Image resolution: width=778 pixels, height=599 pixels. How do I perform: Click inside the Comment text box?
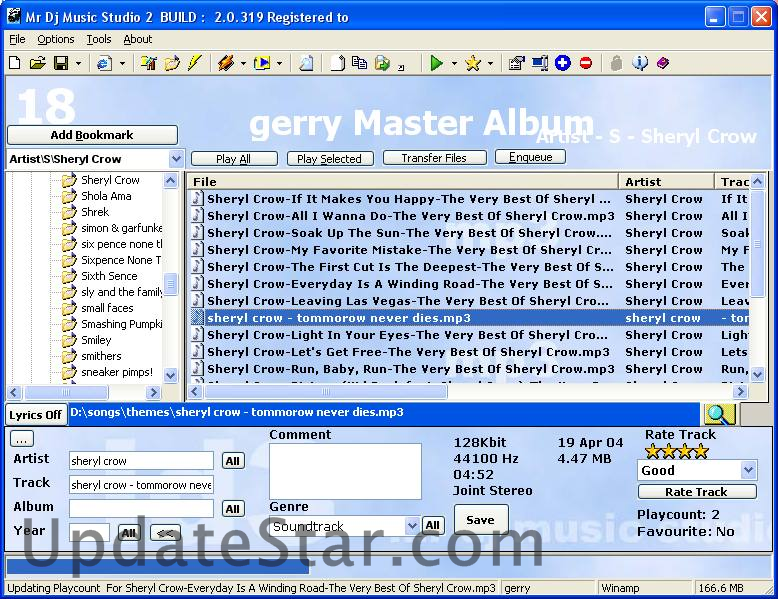[x=345, y=471]
